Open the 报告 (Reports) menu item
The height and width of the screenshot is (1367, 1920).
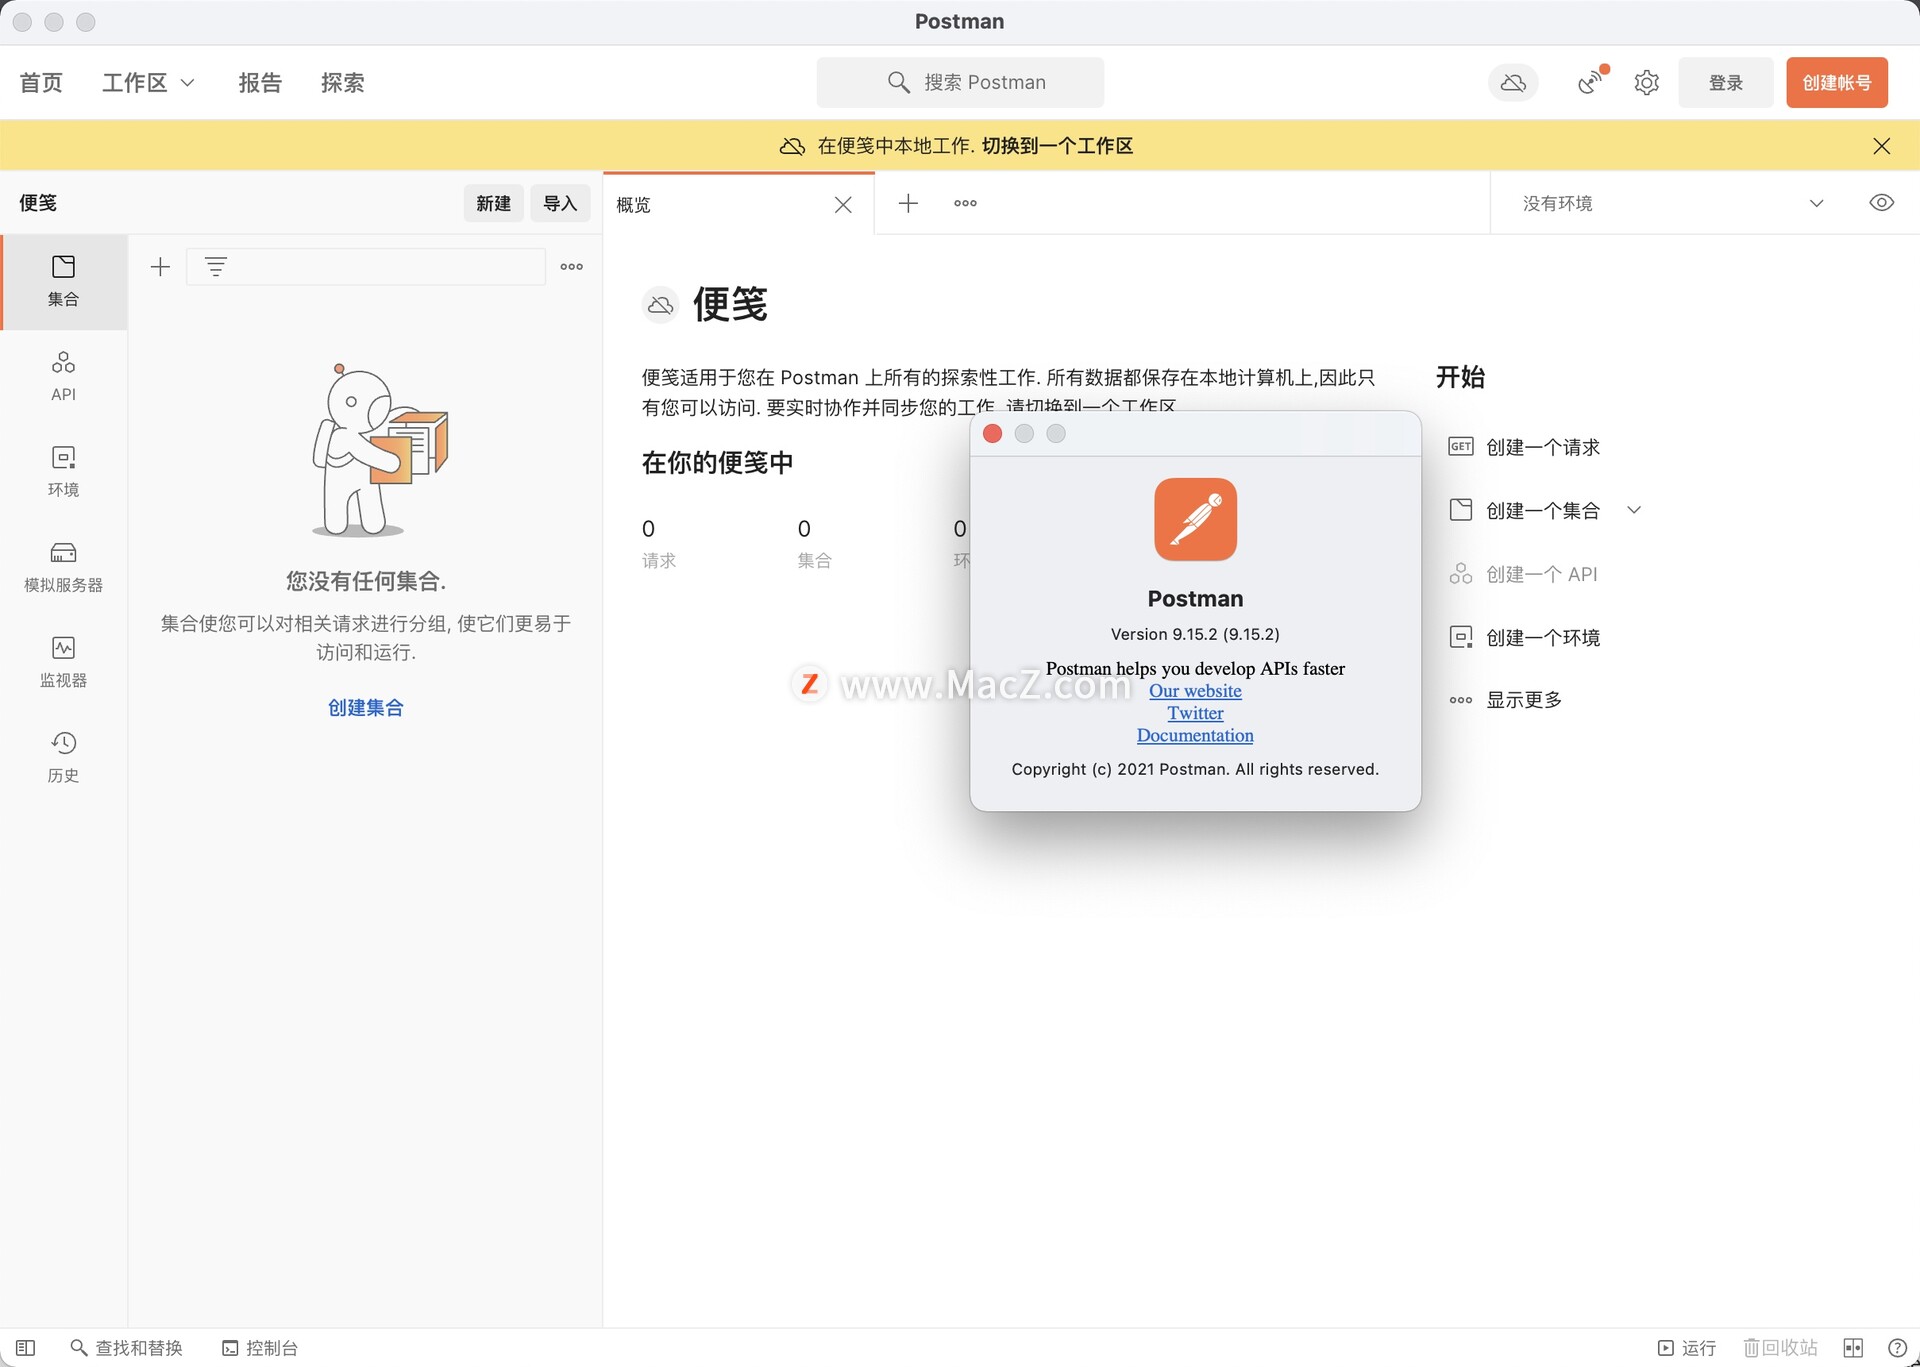tap(260, 83)
